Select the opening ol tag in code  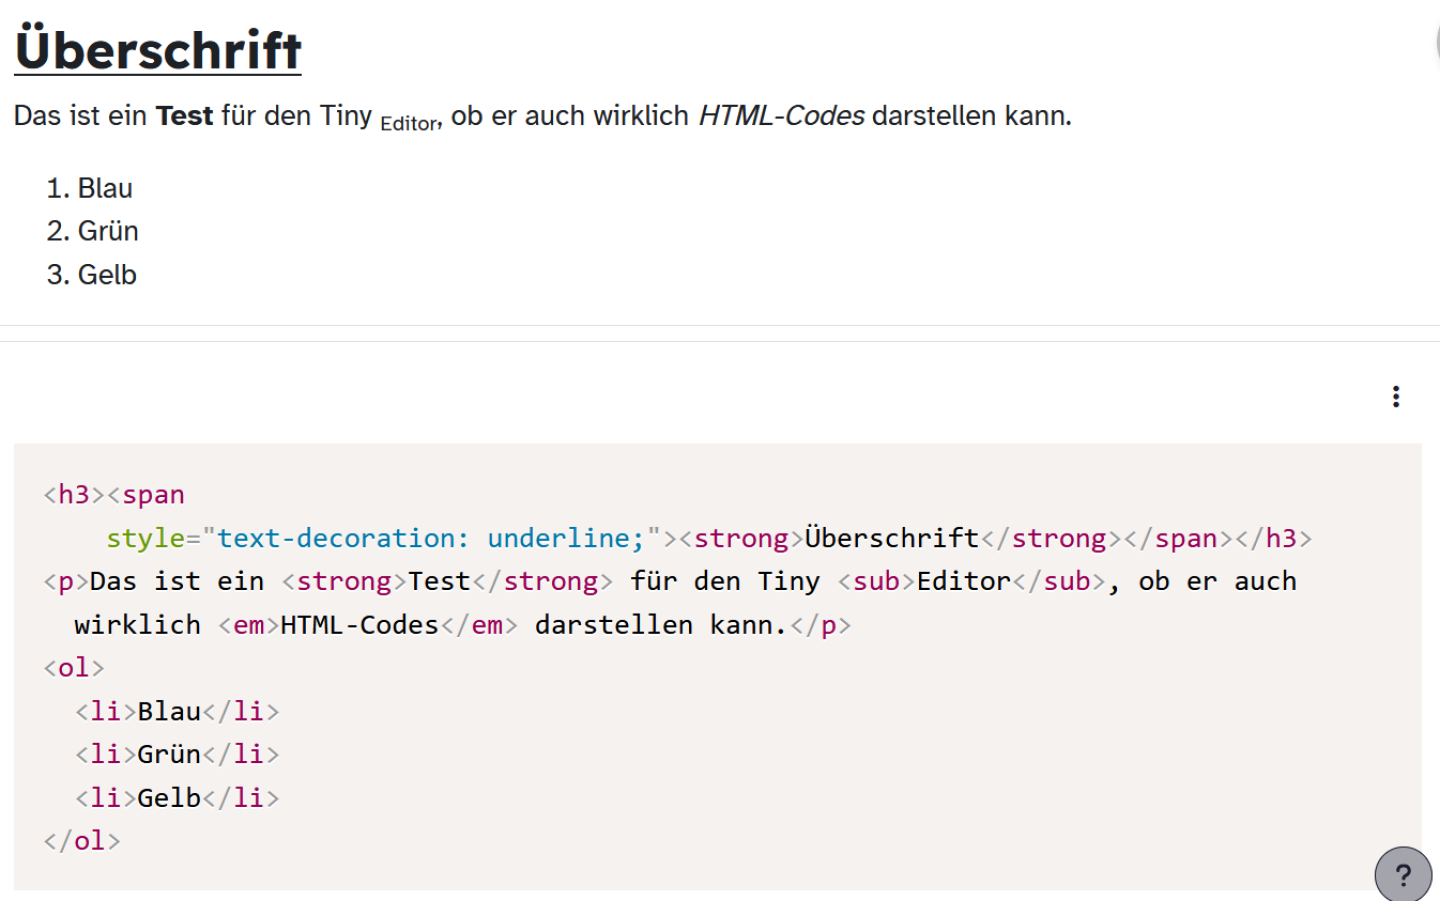[72, 667]
